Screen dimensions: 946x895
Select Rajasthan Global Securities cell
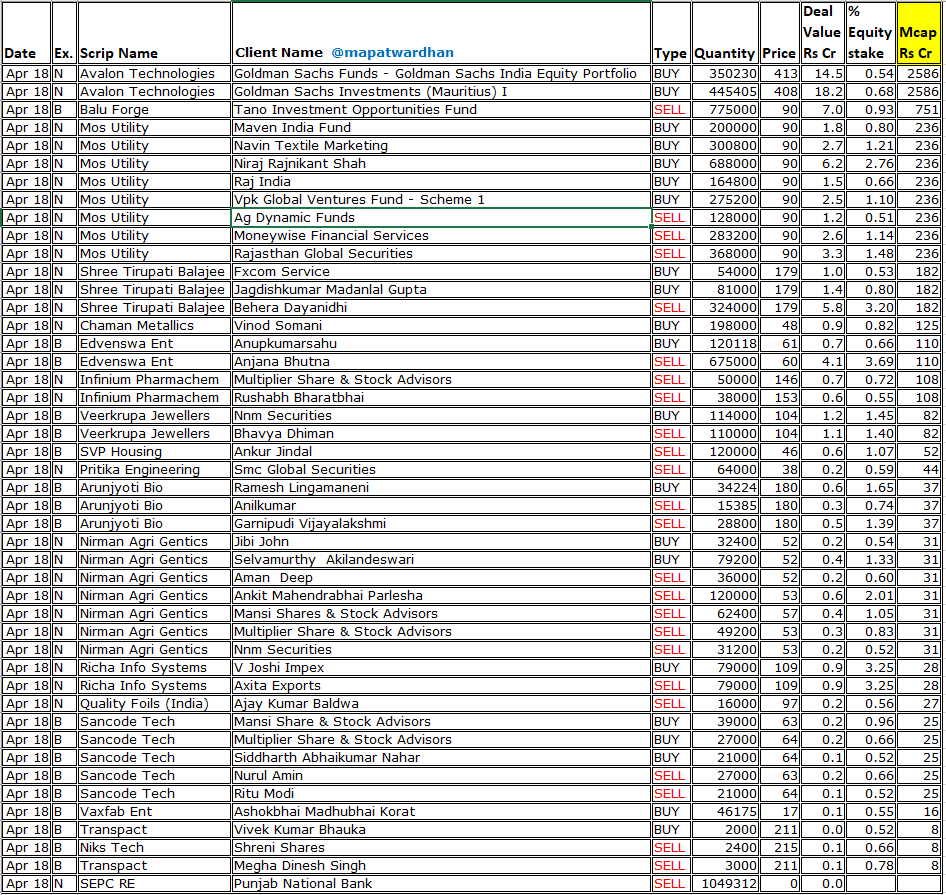441,253
